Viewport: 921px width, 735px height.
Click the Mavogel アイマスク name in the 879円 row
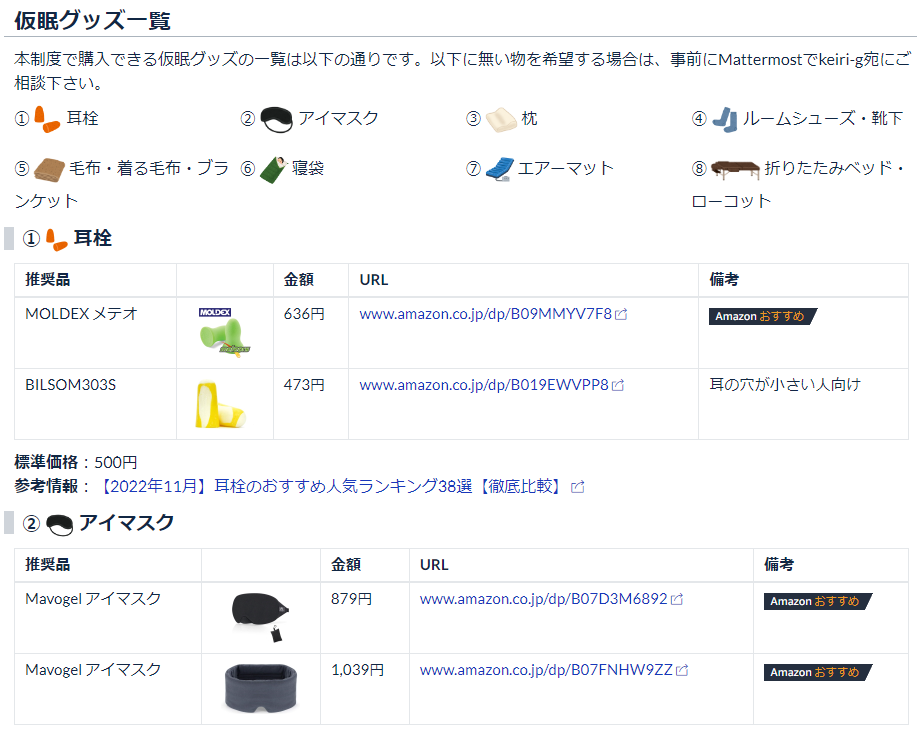(x=93, y=599)
